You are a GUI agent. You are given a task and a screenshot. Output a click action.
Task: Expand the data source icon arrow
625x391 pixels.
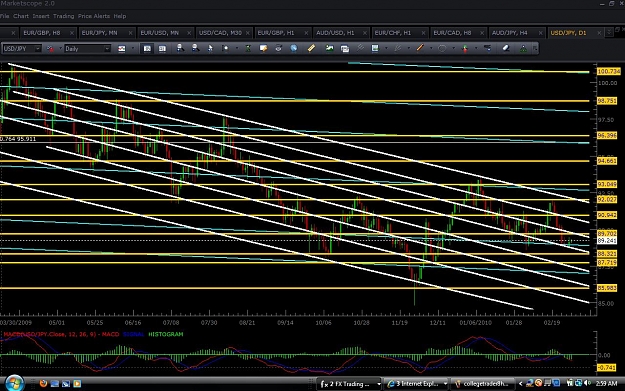[x=61, y=49]
